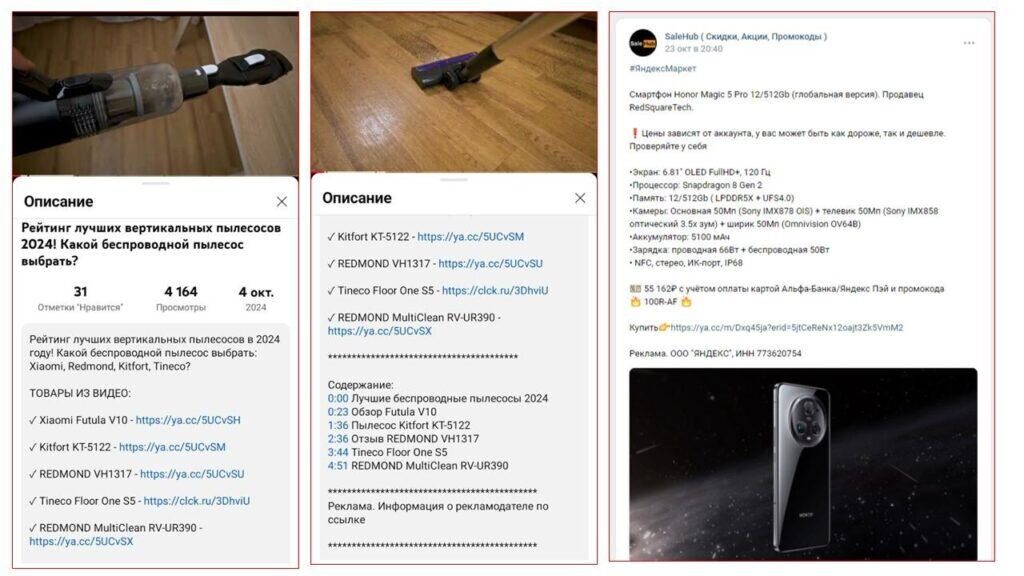Screen dimensions: 1024x576
Task: Click the post date 23 окт в 20:40
Action: (x=694, y=48)
